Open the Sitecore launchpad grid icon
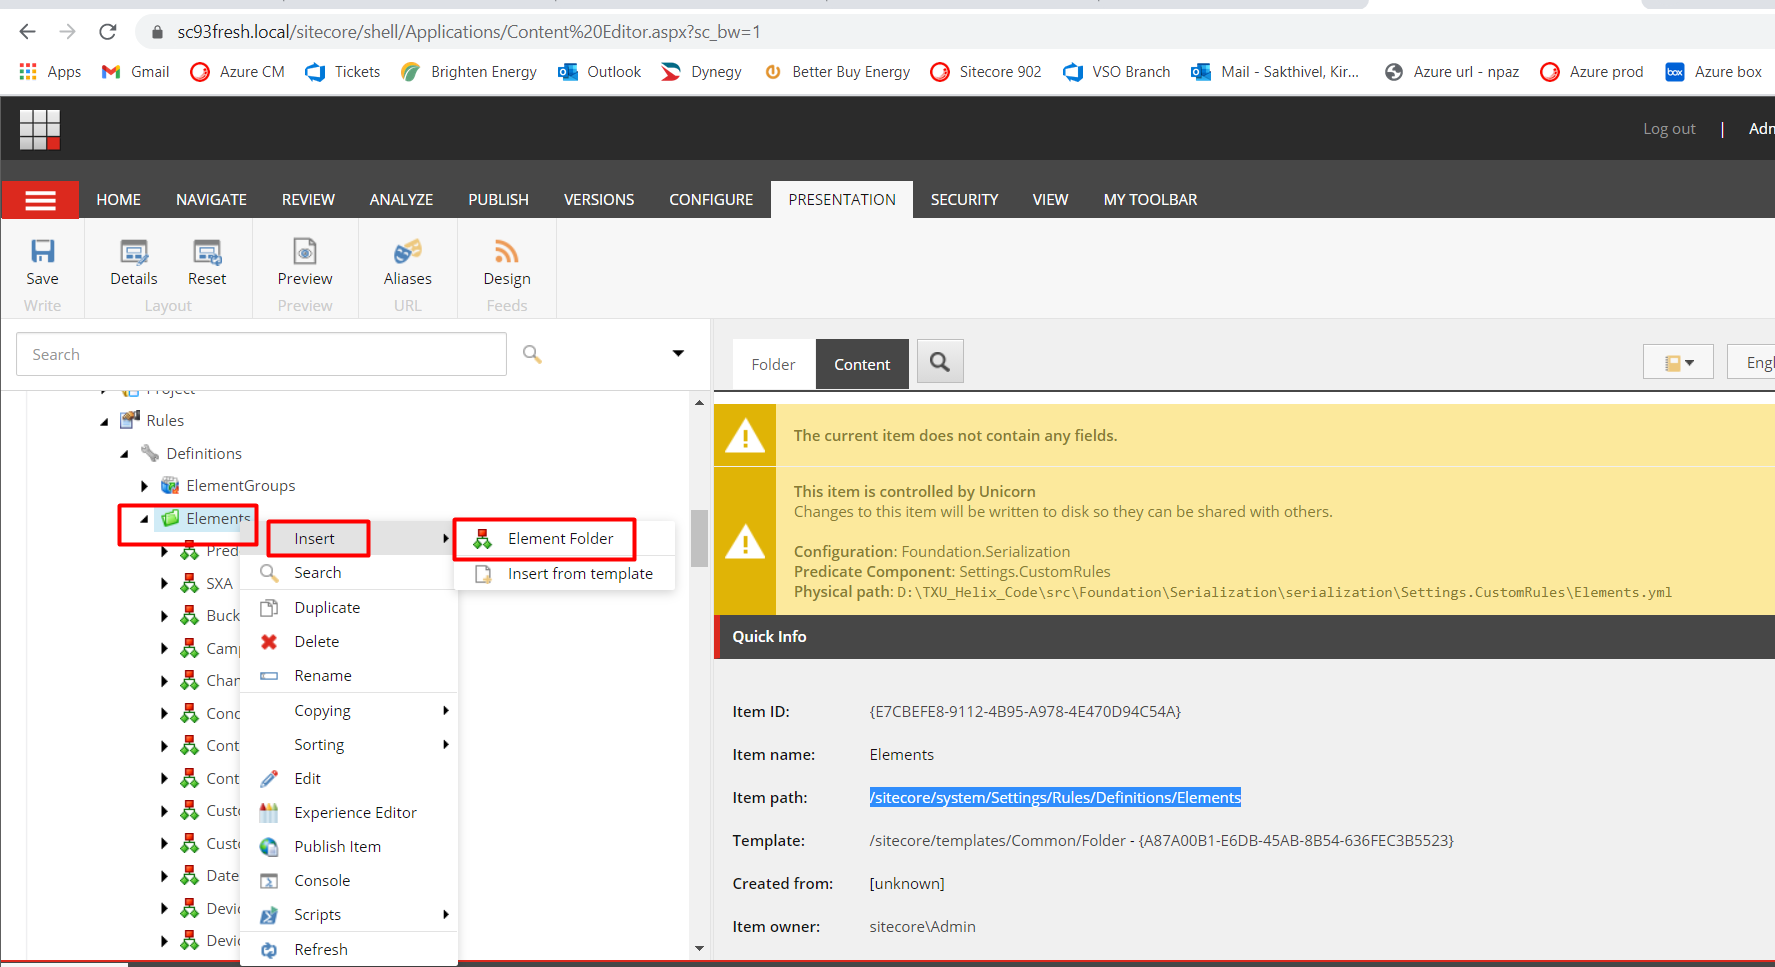This screenshot has width=1775, height=967. pos(40,129)
